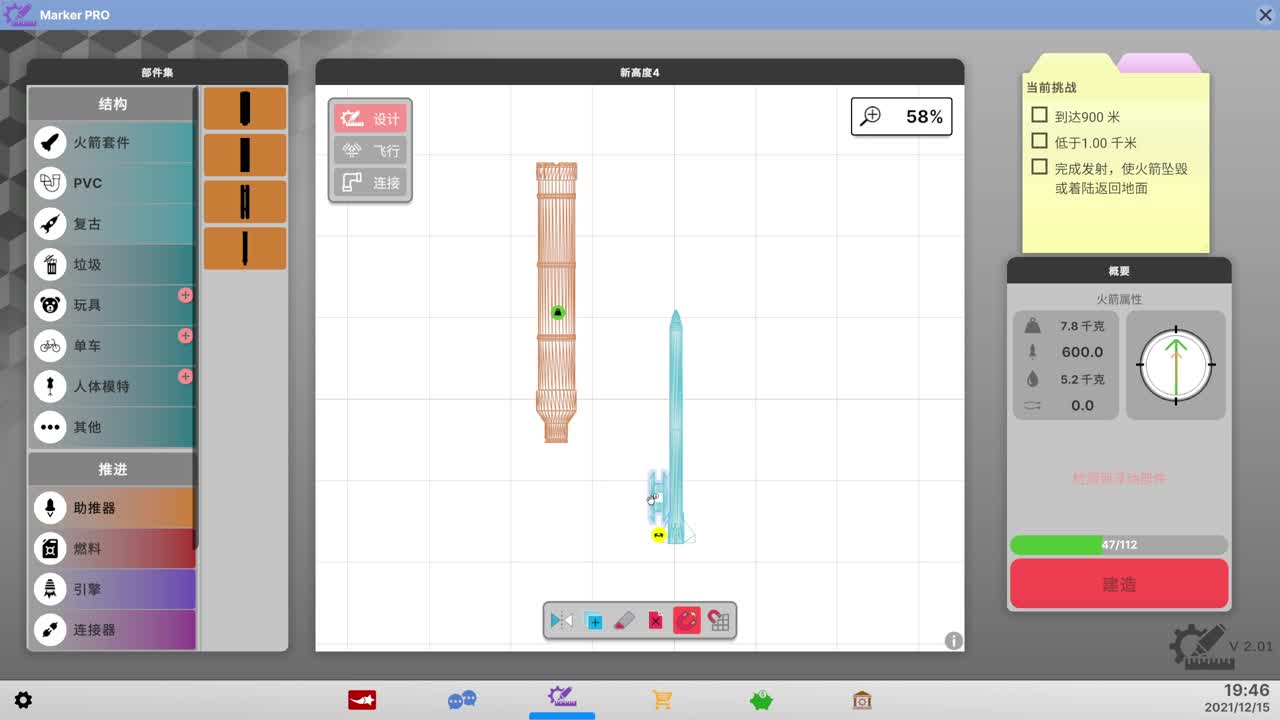Open the design workshop tab icon
This screenshot has width=1280, height=720.
(561, 697)
